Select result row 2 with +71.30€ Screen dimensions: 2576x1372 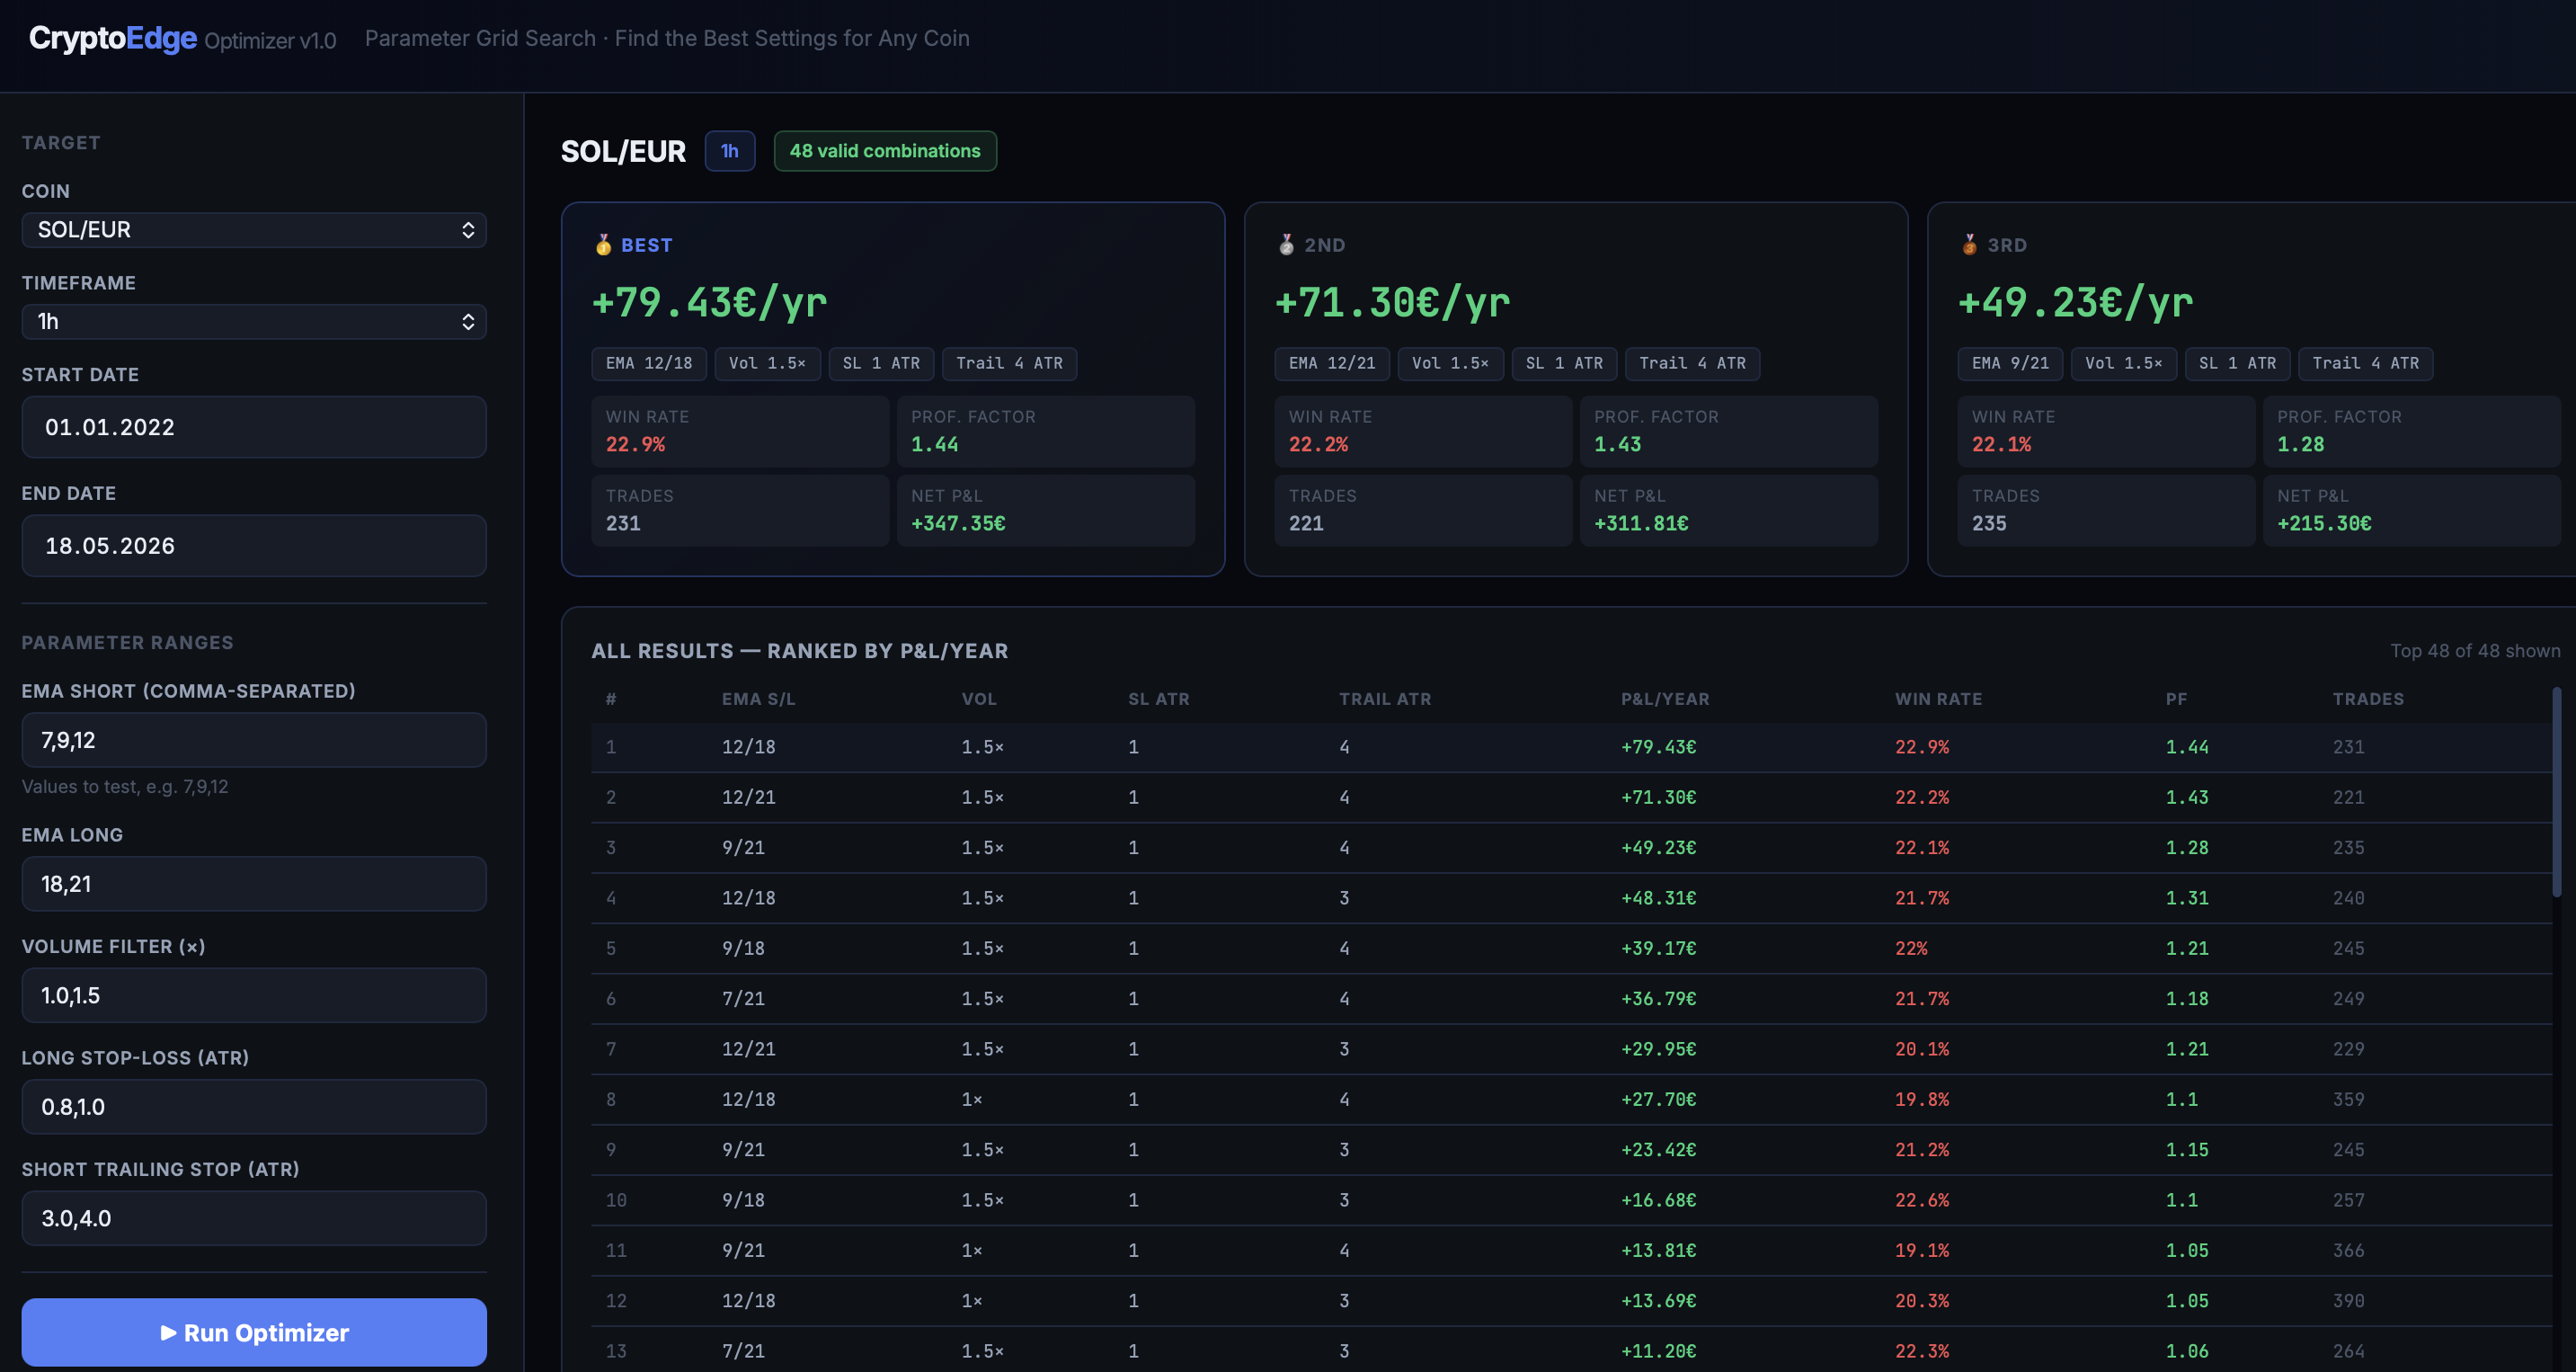[1571, 797]
